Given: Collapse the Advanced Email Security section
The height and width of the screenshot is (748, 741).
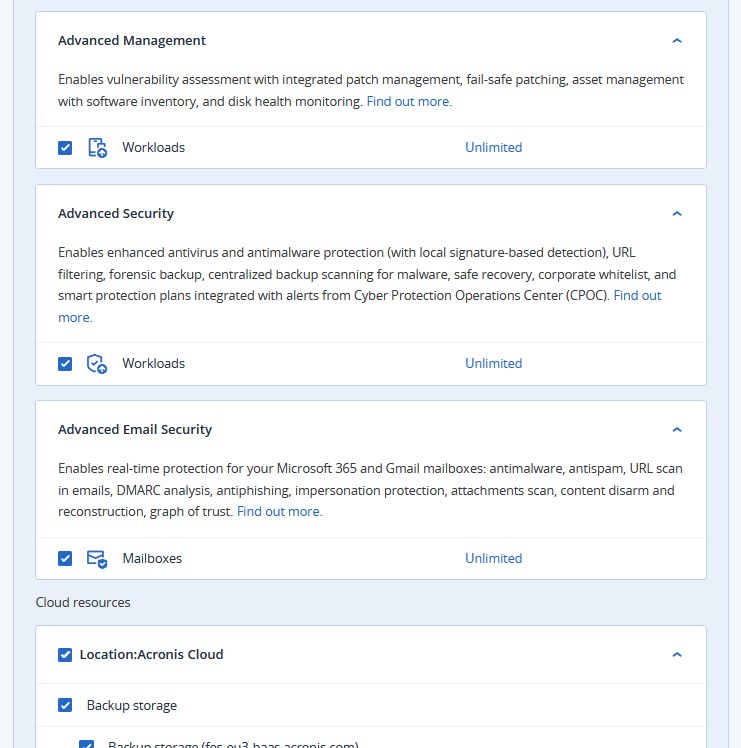Looking at the screenshot, I should [x=677, y=430].
